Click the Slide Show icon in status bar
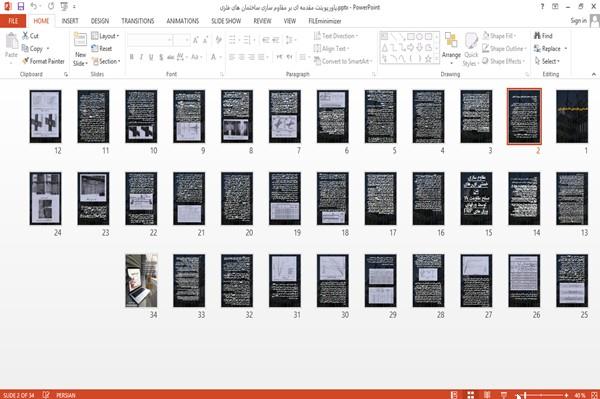 pos(504,395)
